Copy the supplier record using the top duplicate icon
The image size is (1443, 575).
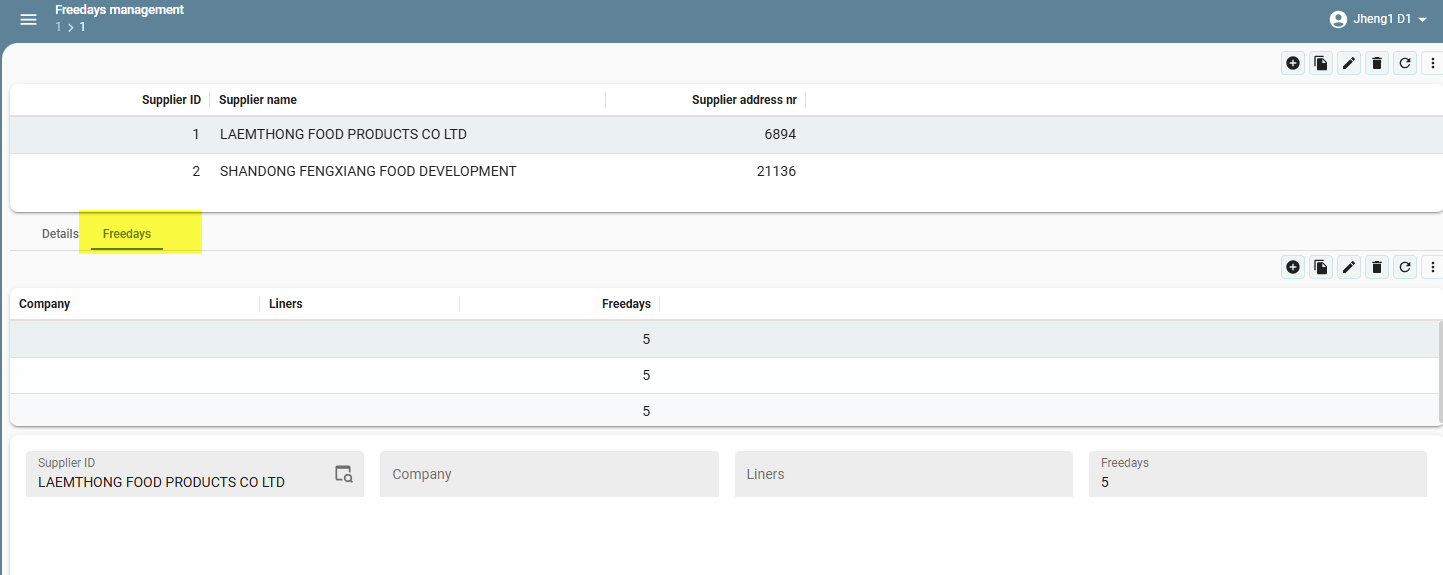point(1321,63)
